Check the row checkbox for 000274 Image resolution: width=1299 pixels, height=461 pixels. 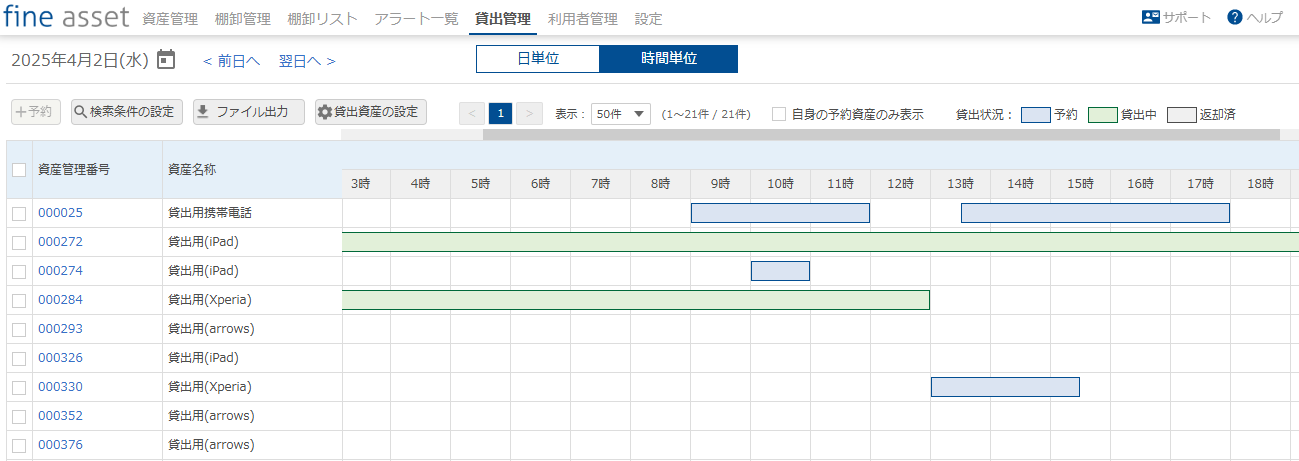19,271
